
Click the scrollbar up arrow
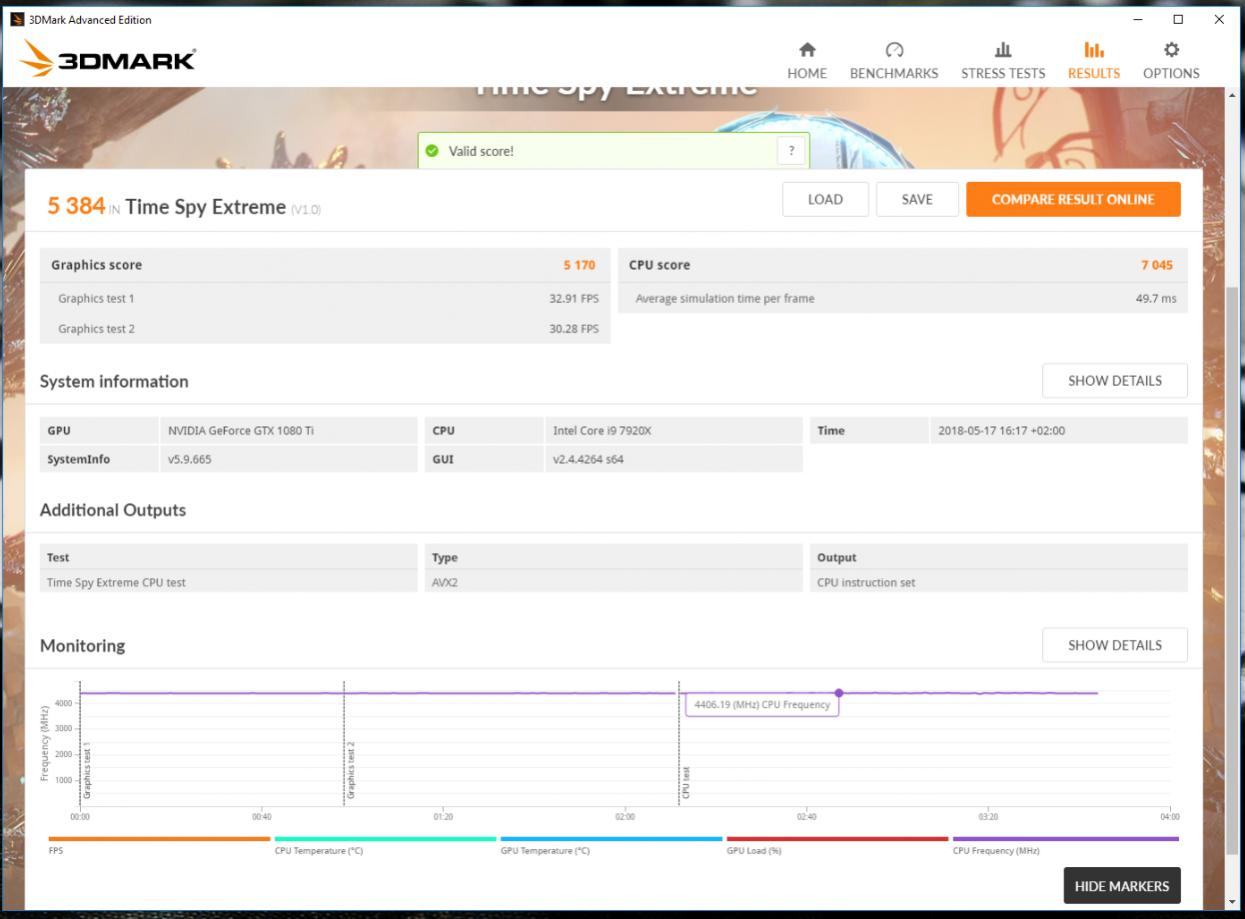(1230, 95)
